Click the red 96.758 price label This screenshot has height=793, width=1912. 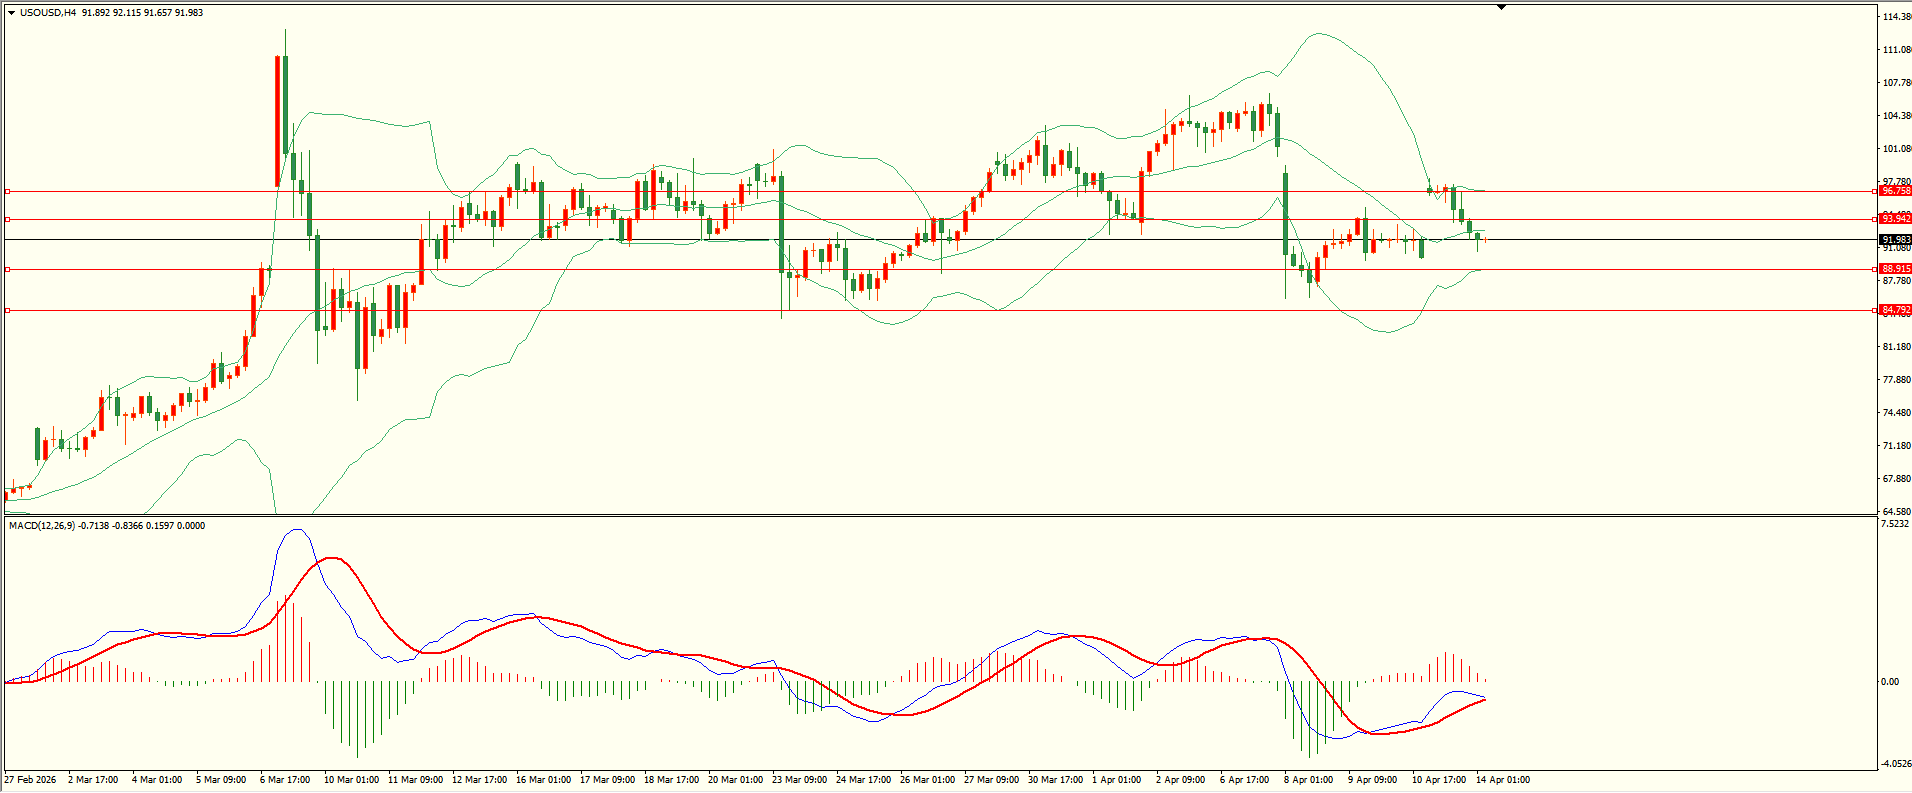point(1895,190)
